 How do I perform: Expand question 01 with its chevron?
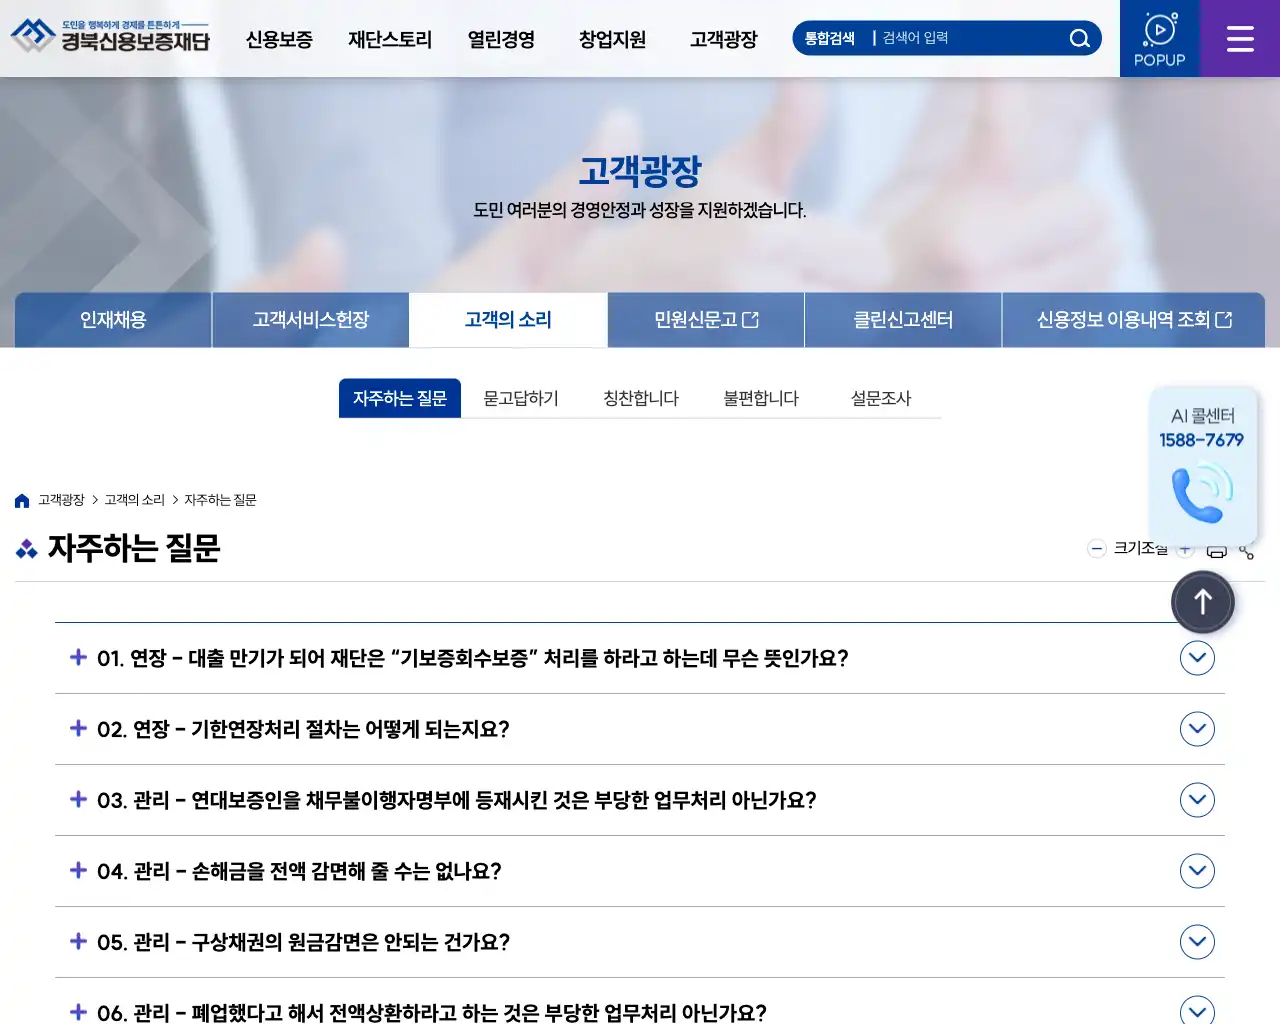(x=1197, y=658)
